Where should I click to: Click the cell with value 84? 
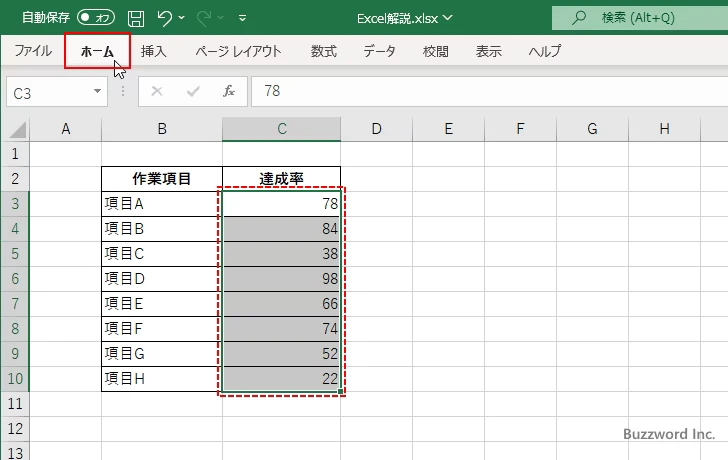click(281, 229)
